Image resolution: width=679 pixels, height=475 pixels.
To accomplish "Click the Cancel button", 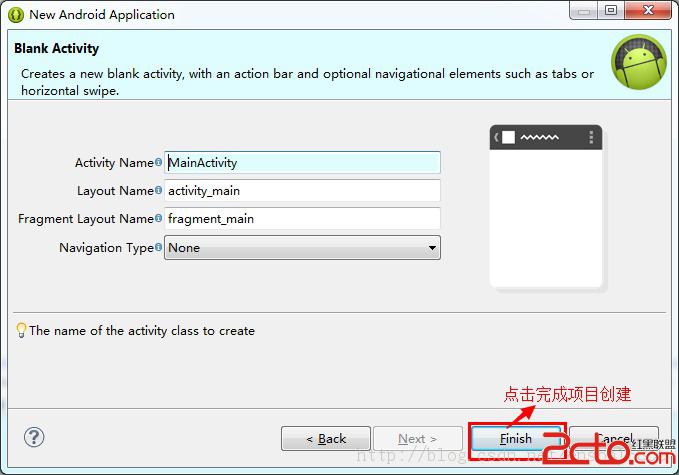I will click(614, 439).
